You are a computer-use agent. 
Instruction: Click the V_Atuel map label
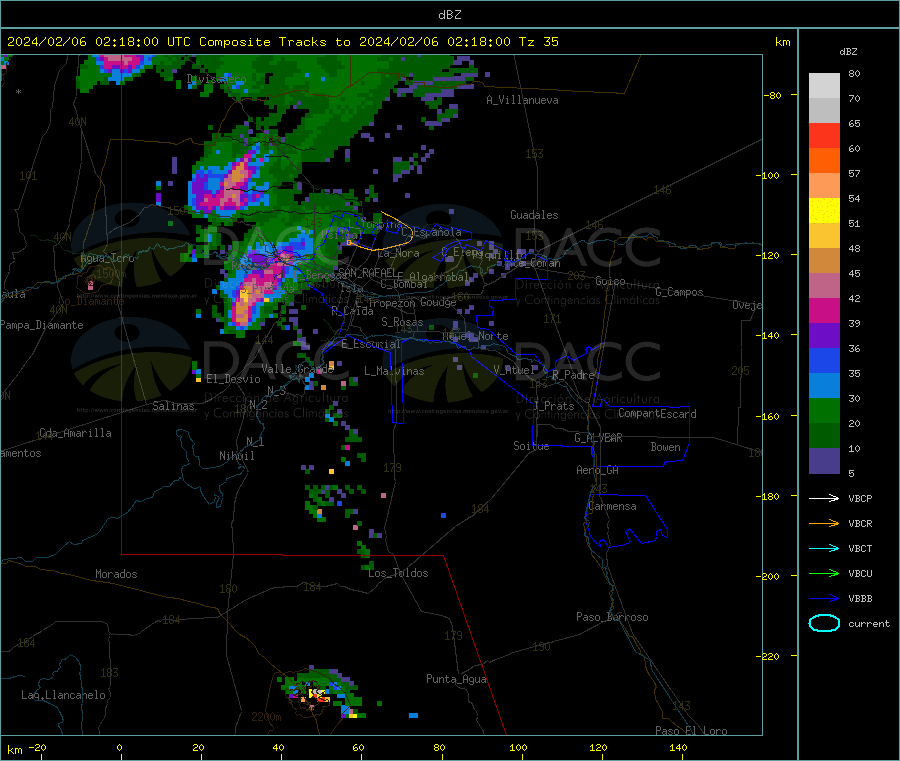514,370
